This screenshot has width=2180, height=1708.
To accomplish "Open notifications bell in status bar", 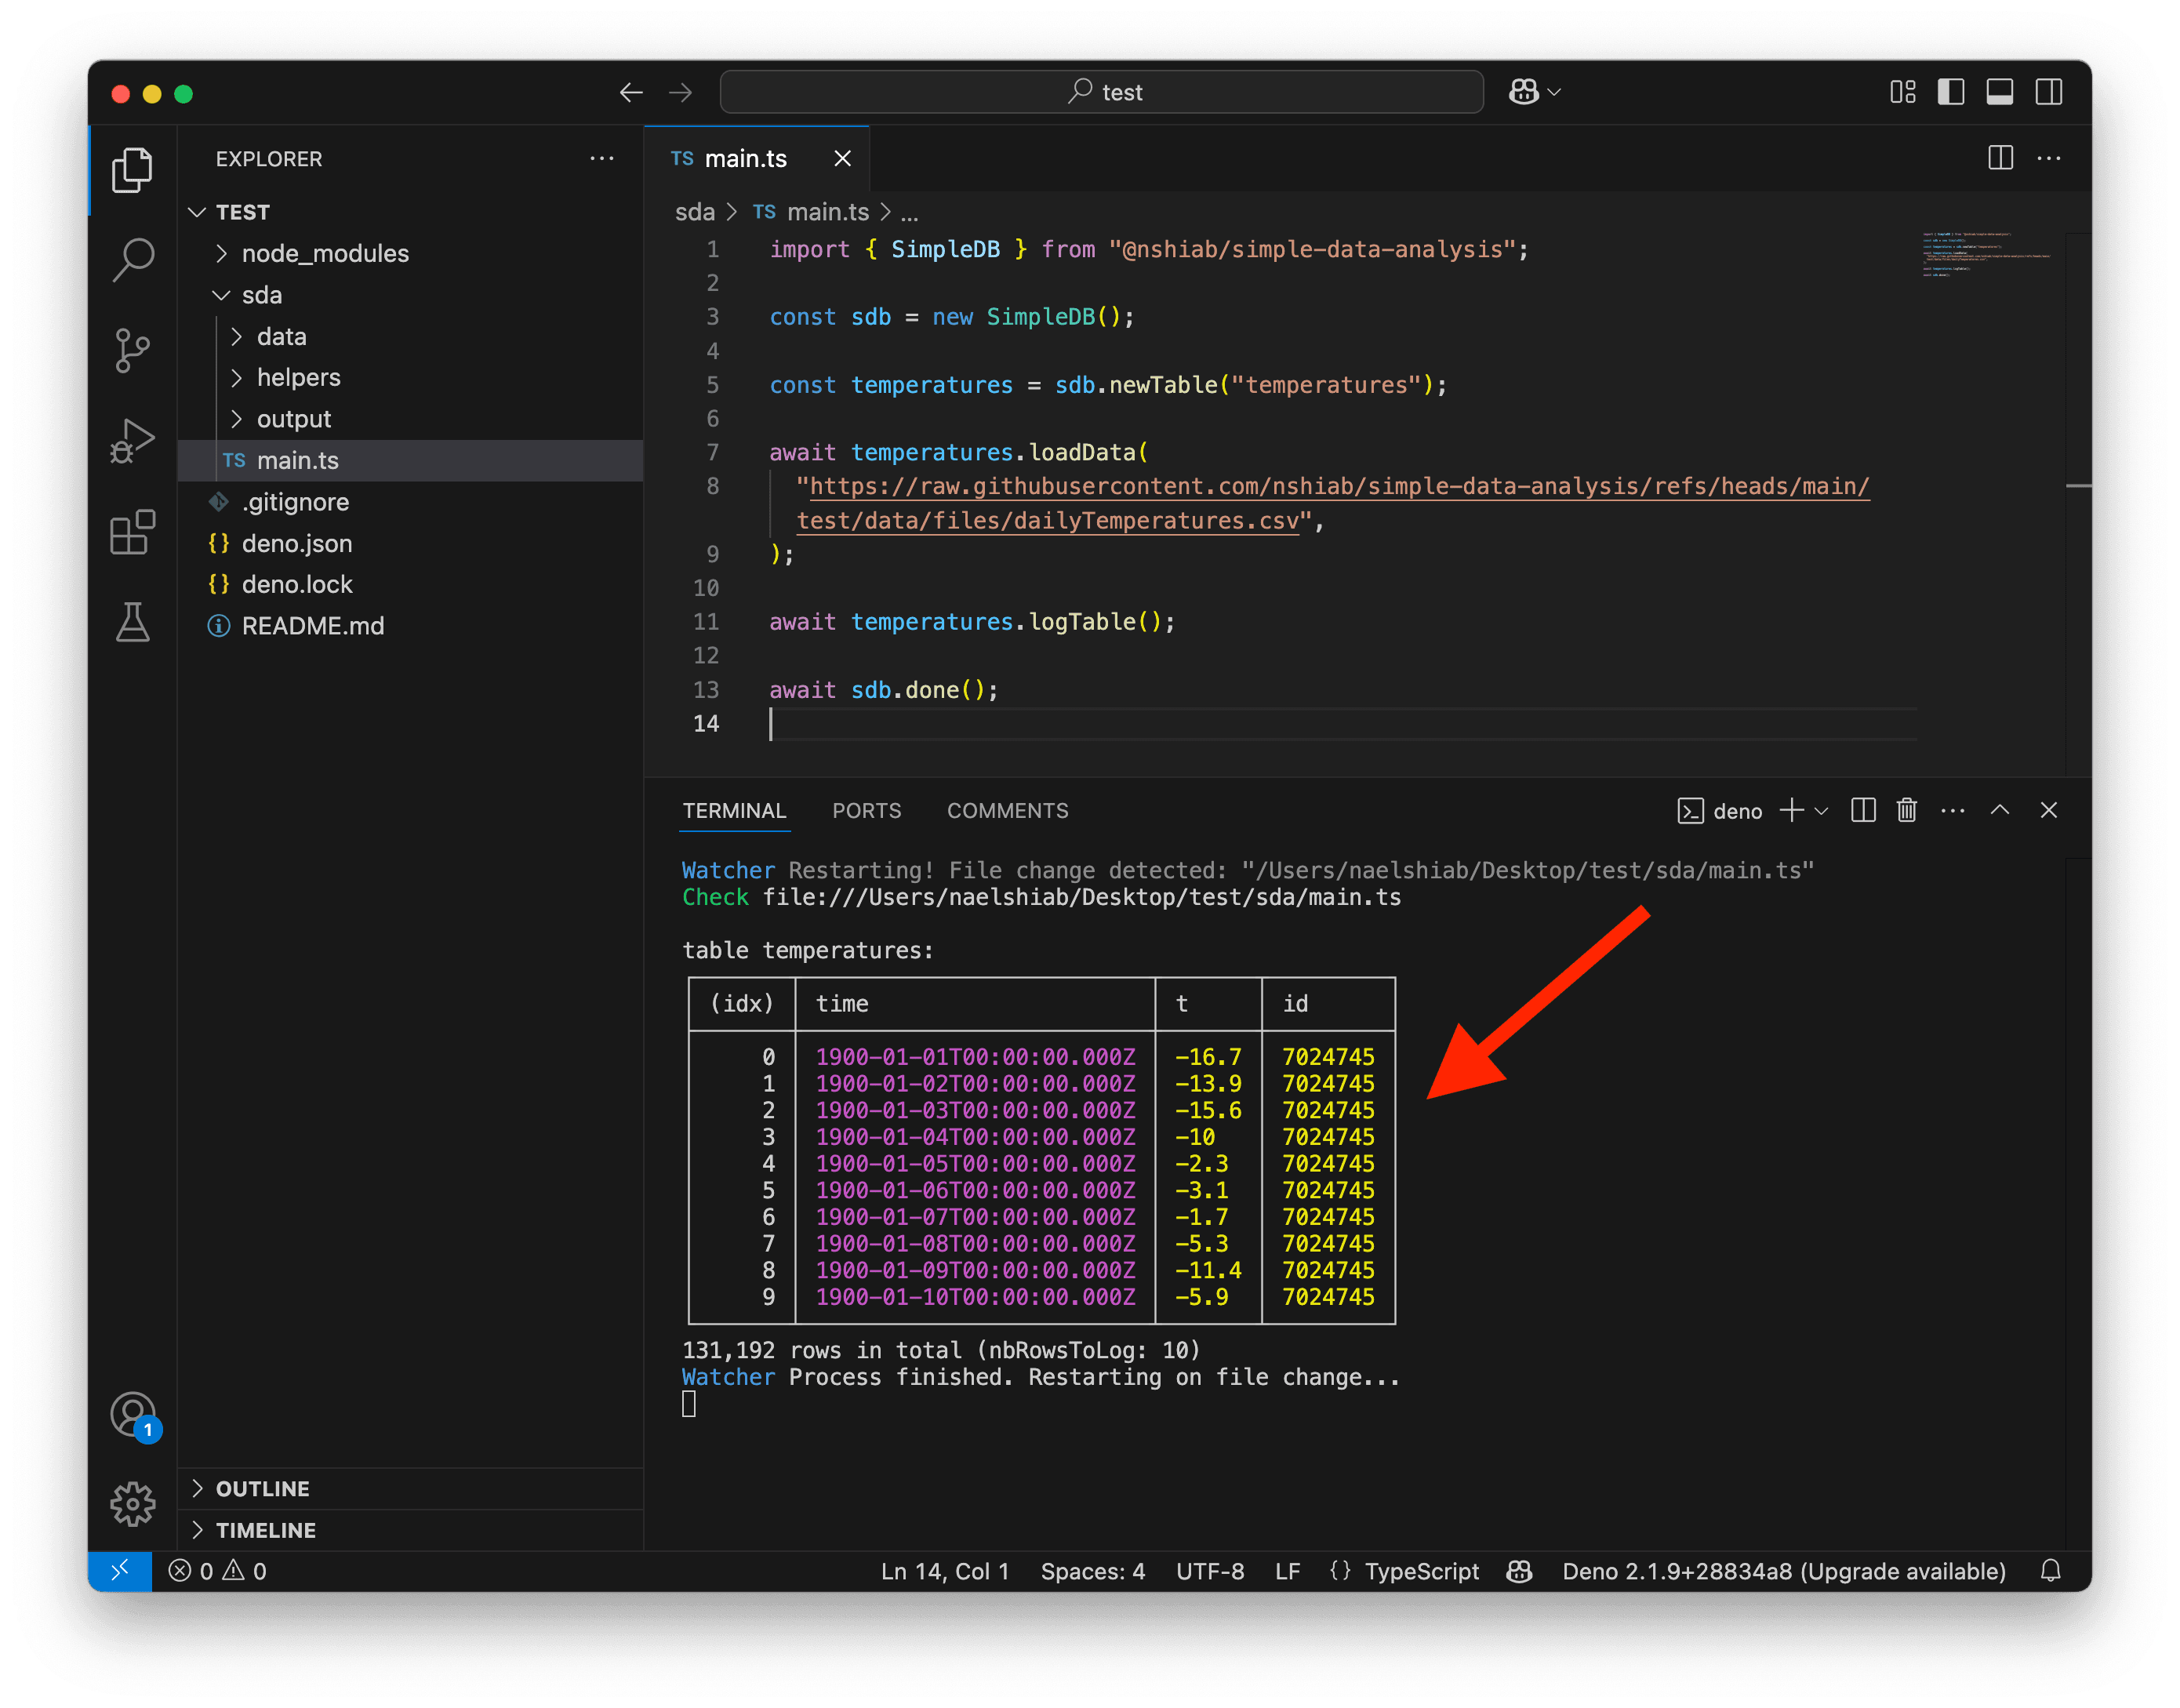I will coord(2050,1570).
